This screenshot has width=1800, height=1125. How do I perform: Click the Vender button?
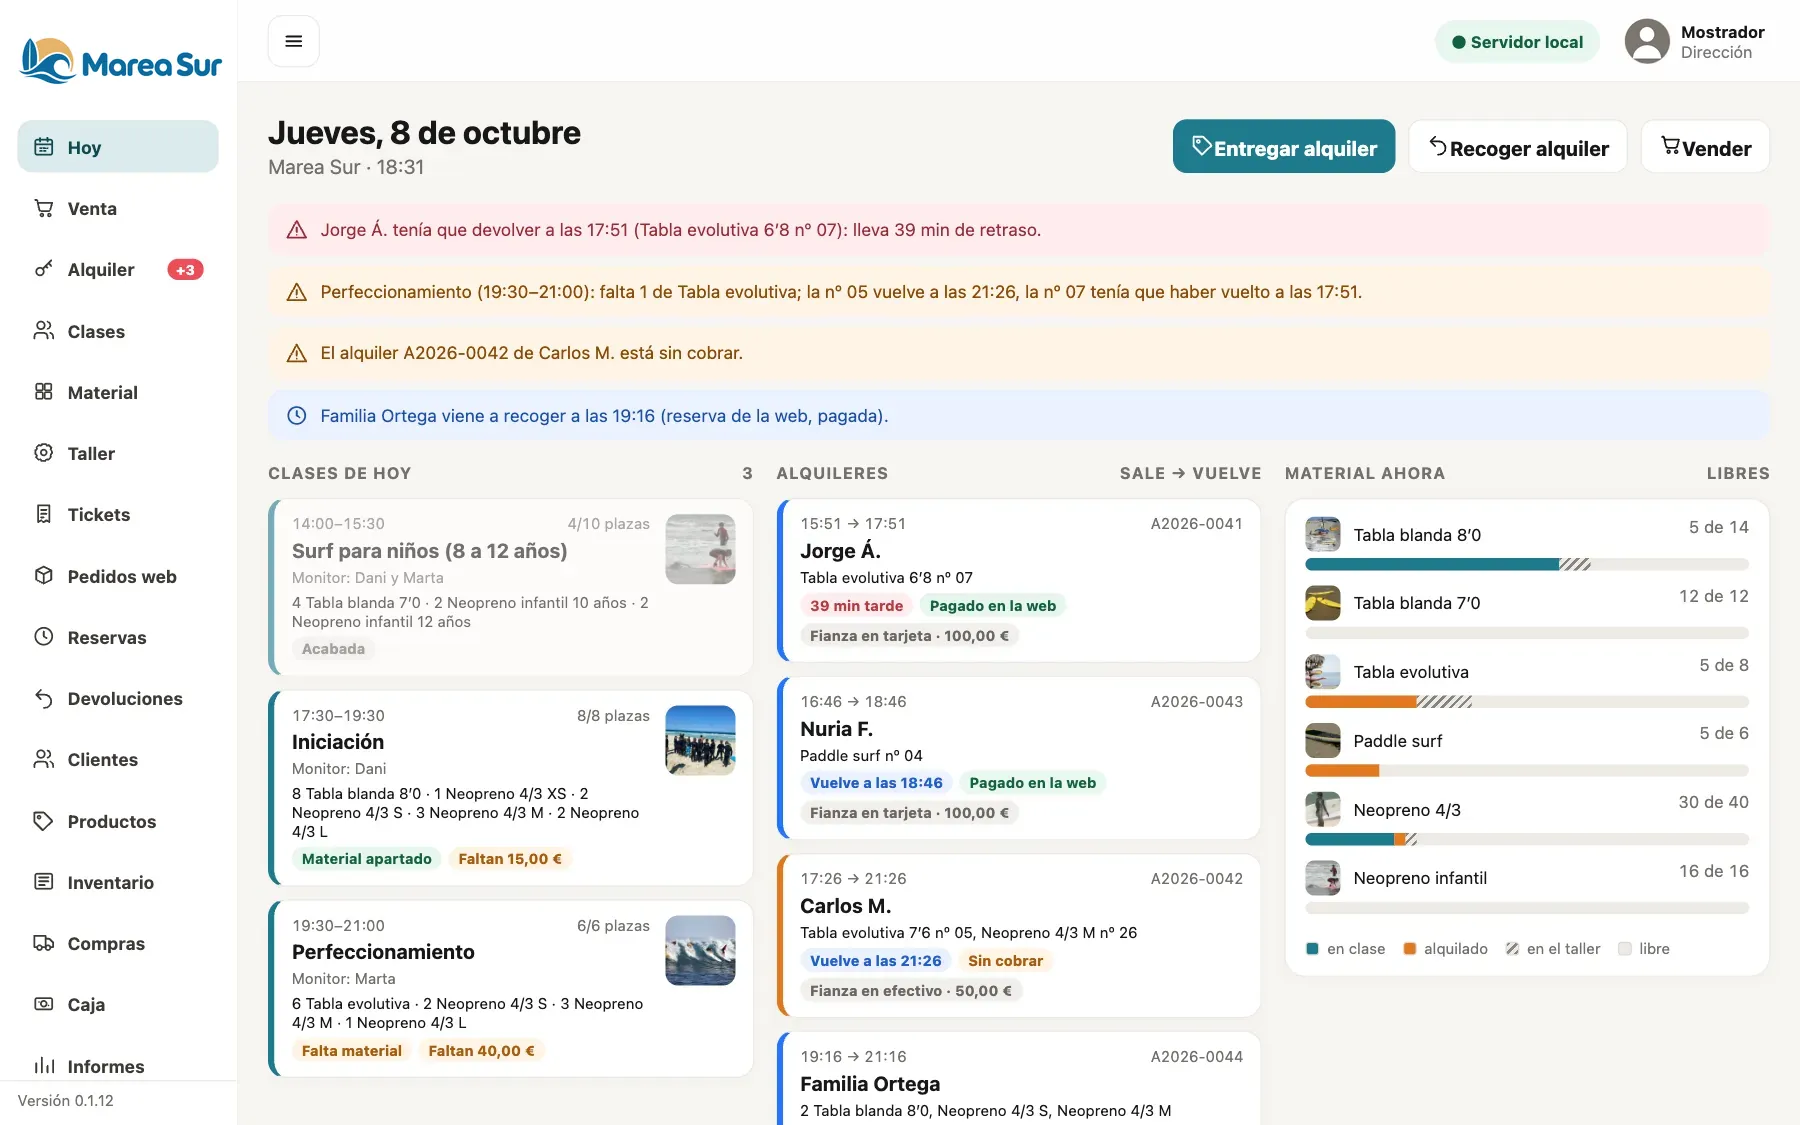click(1705, 147)
